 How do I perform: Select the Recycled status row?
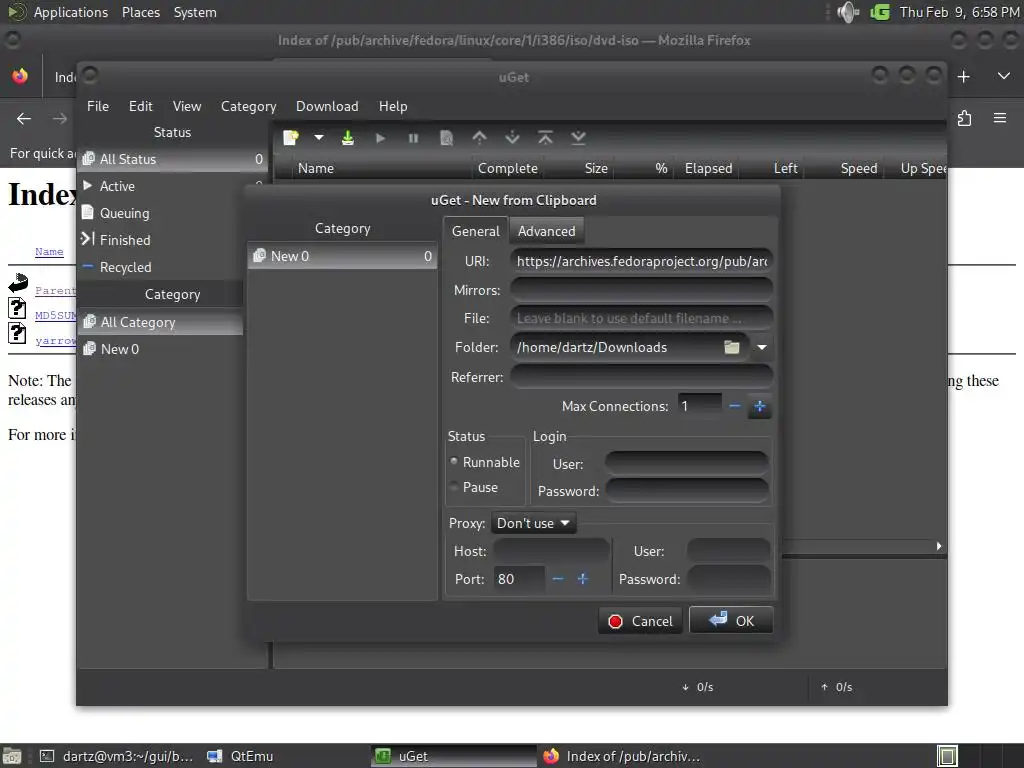coord(161,268)
